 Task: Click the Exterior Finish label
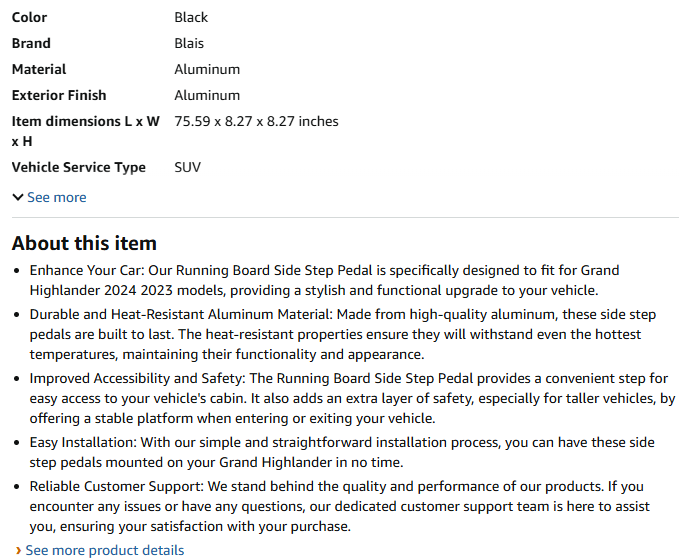pos(59,95)
